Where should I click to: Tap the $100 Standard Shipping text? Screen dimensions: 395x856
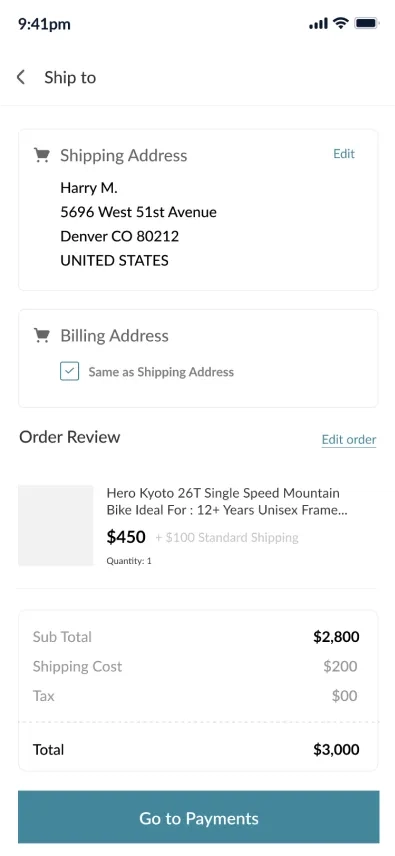227,538
